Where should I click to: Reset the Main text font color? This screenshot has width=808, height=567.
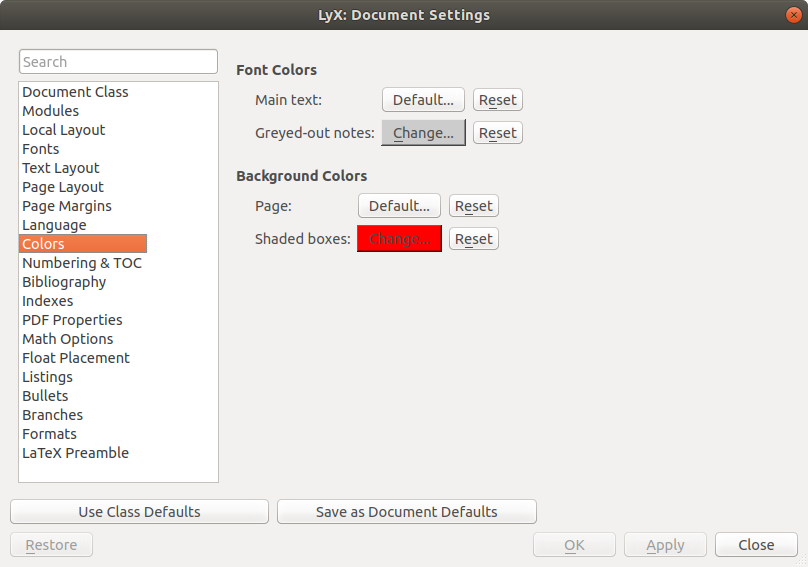(x=497, y=100)
